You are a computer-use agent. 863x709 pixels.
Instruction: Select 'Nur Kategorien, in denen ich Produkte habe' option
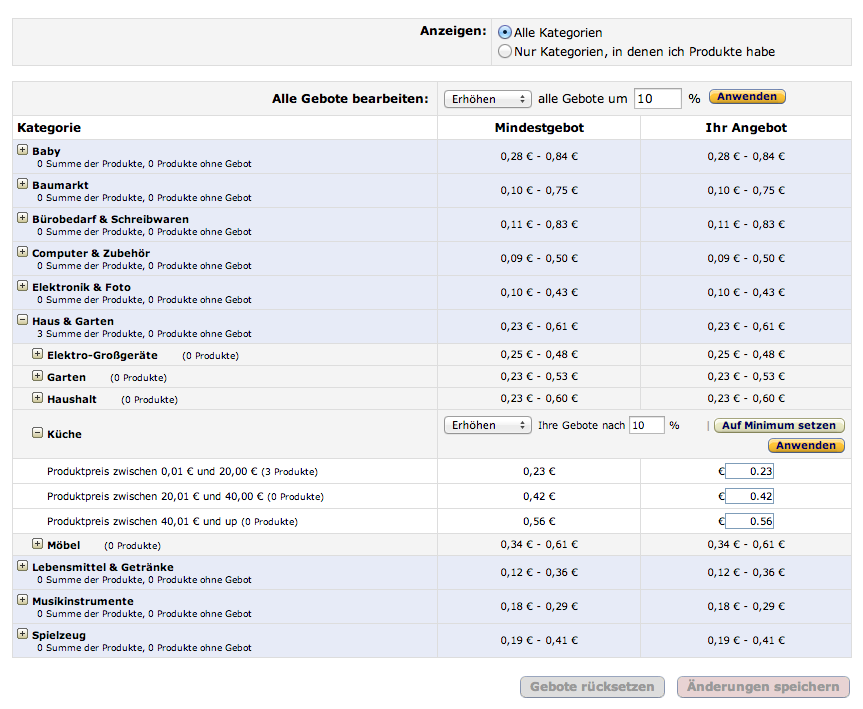(x=505, y=52)
